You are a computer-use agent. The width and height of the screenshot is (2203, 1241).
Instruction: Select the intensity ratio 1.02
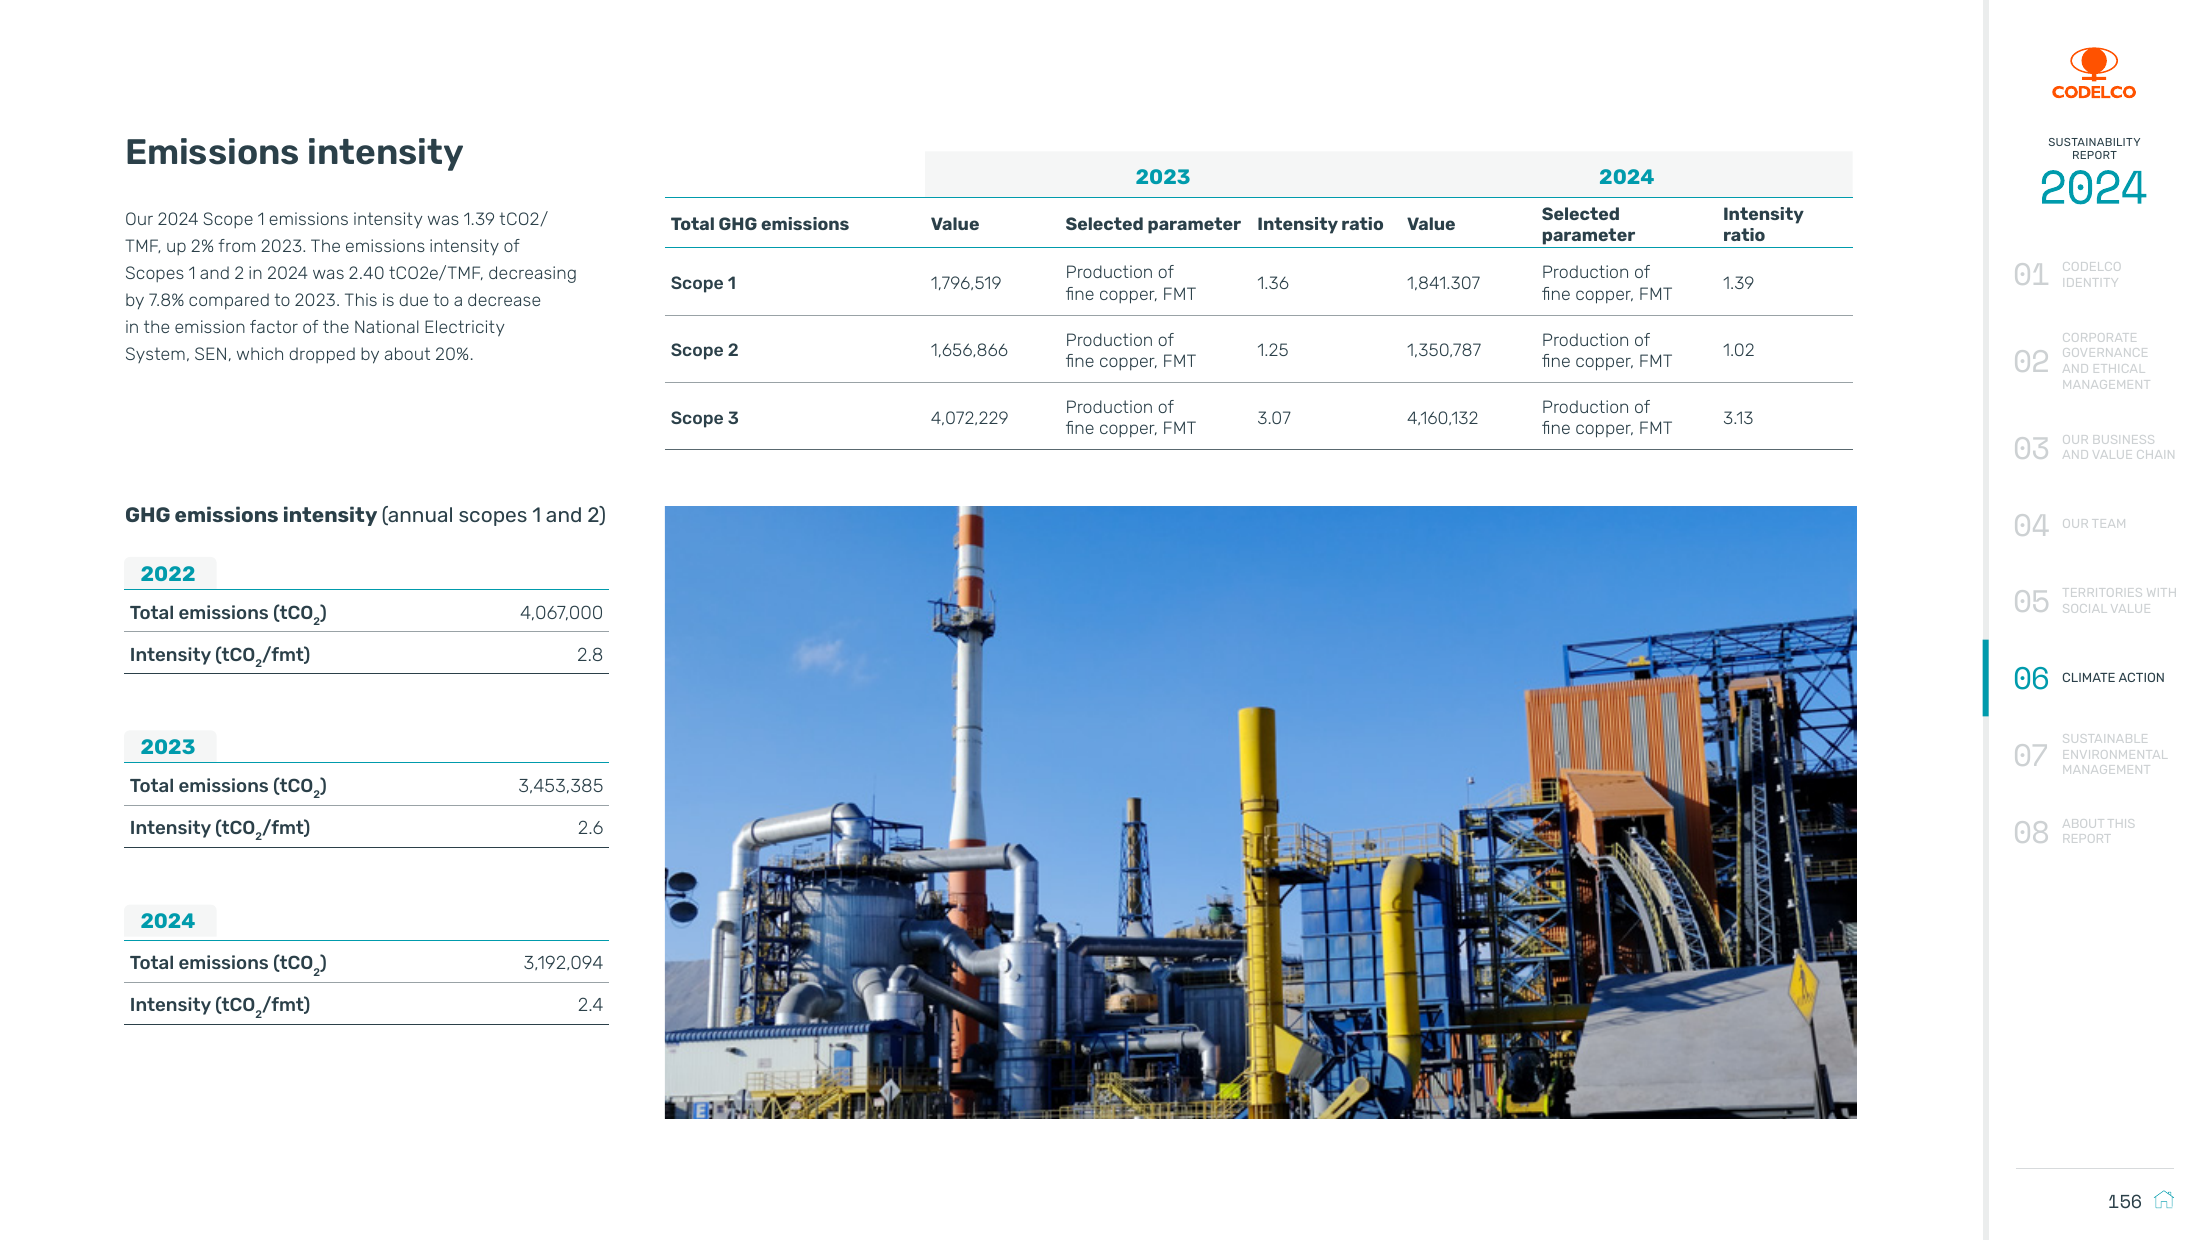1738,350
